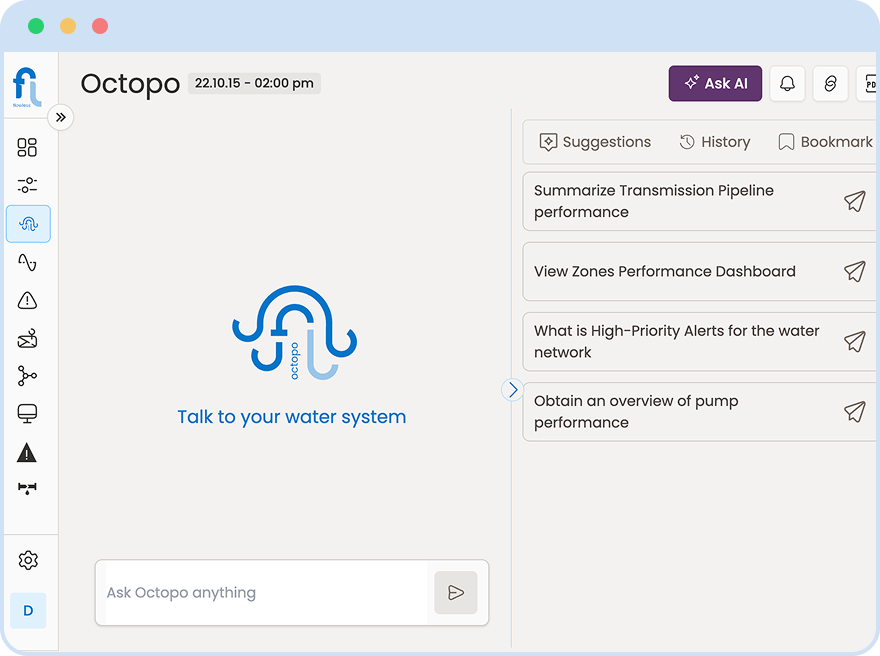Screen dimensions: 880x656
Task: Open the network topology nodes icon
Action: pos(27,376)
